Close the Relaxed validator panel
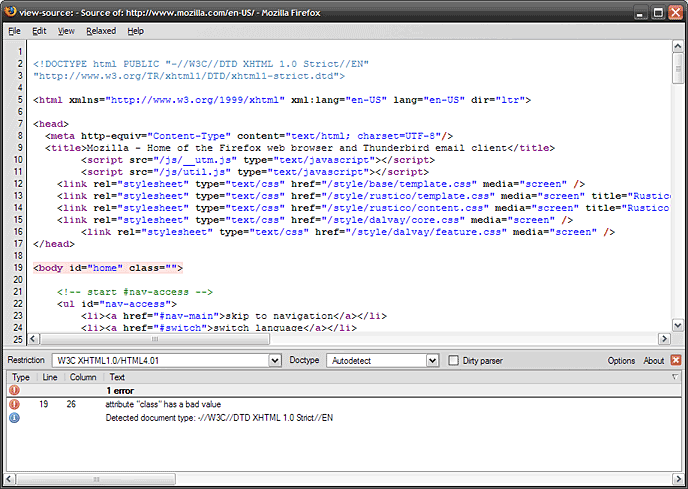 pos(676,360)
